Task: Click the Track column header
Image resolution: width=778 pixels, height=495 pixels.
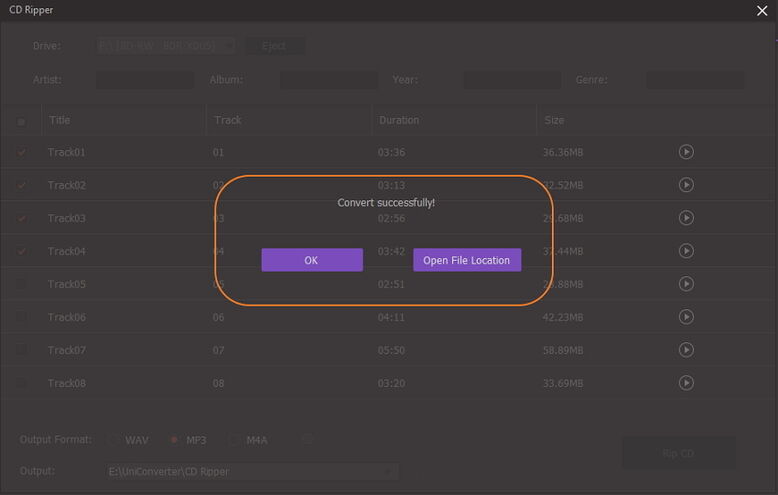Action: pyautogui.click(x=228, y=120)
